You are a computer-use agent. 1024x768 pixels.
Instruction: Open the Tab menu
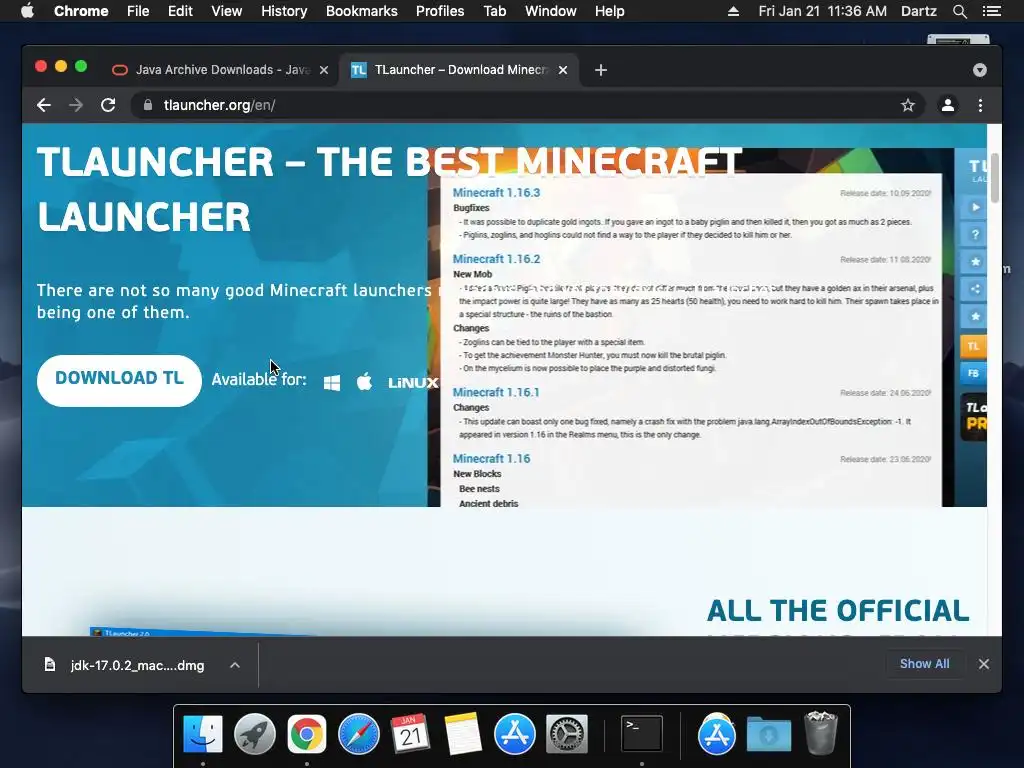click(x=495, y=11)
